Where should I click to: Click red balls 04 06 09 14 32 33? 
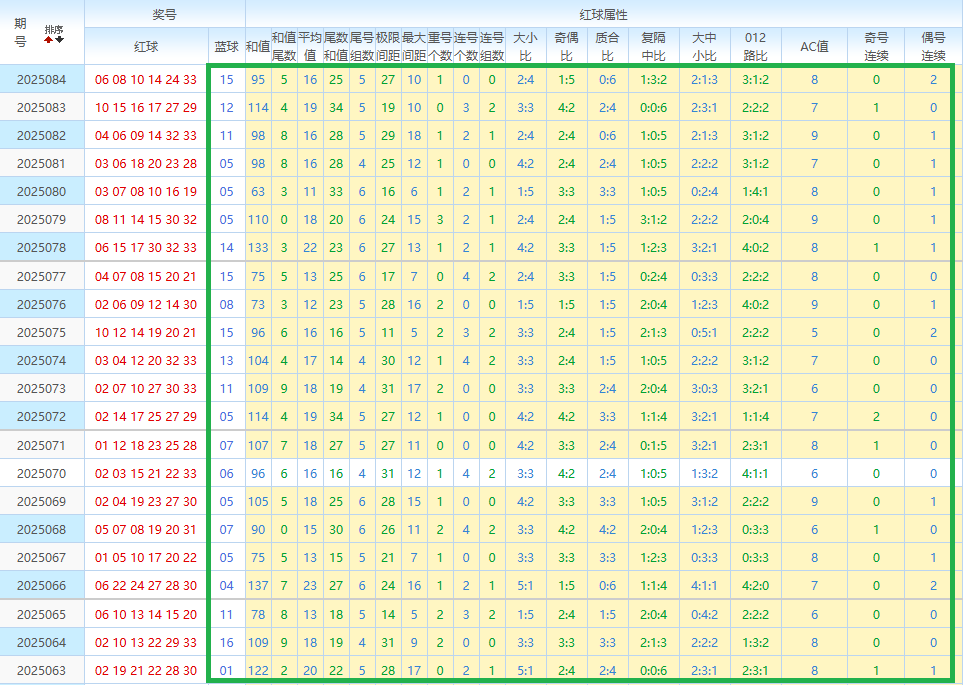(146, 136)
